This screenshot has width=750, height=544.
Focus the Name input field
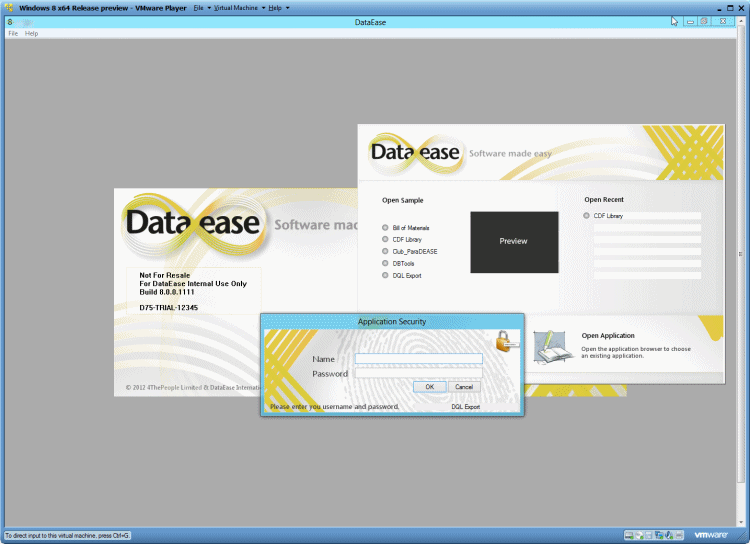419,358
